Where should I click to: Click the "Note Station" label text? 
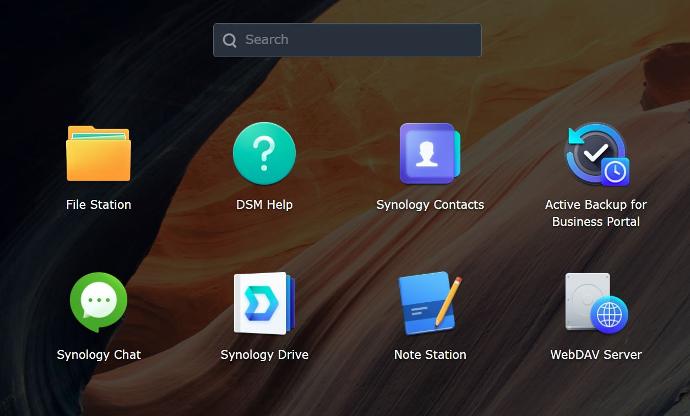[x=430, y=355]
